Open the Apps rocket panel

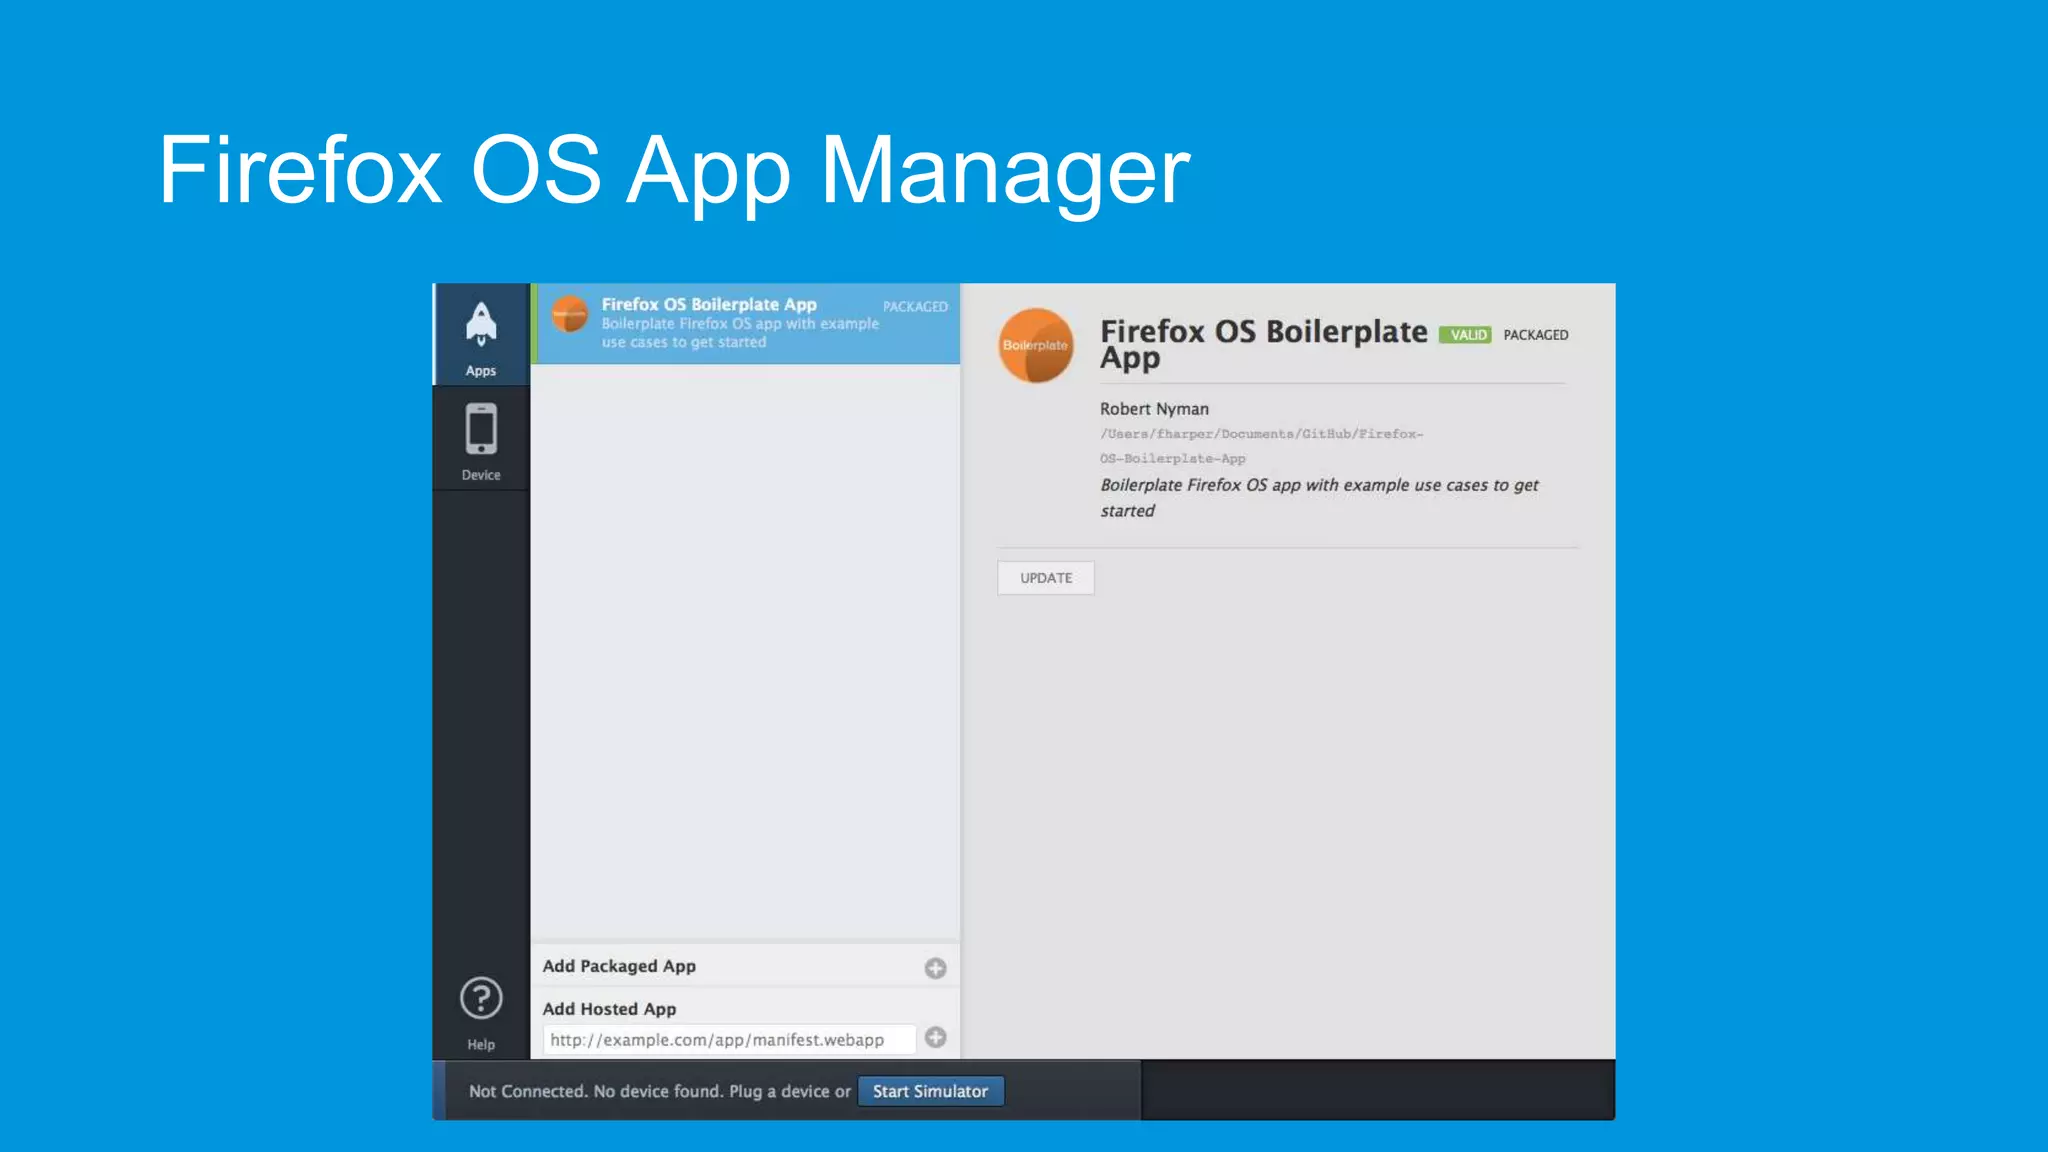pyautogui.click(x=481, y=336)
